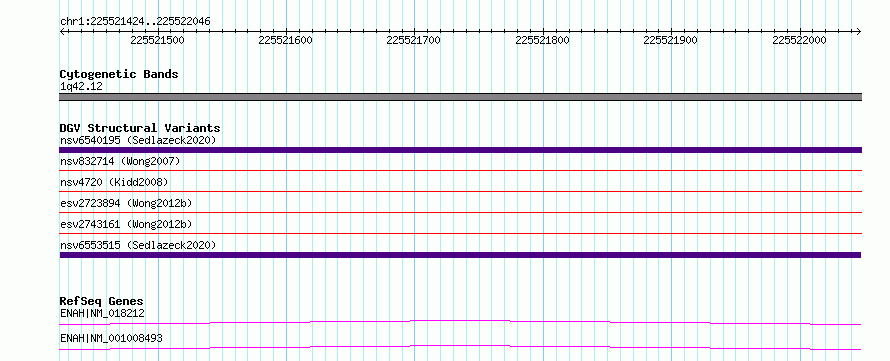Click ruler position 225521900
This screenshot has width=890, height=361.
(x=671, y=40)
